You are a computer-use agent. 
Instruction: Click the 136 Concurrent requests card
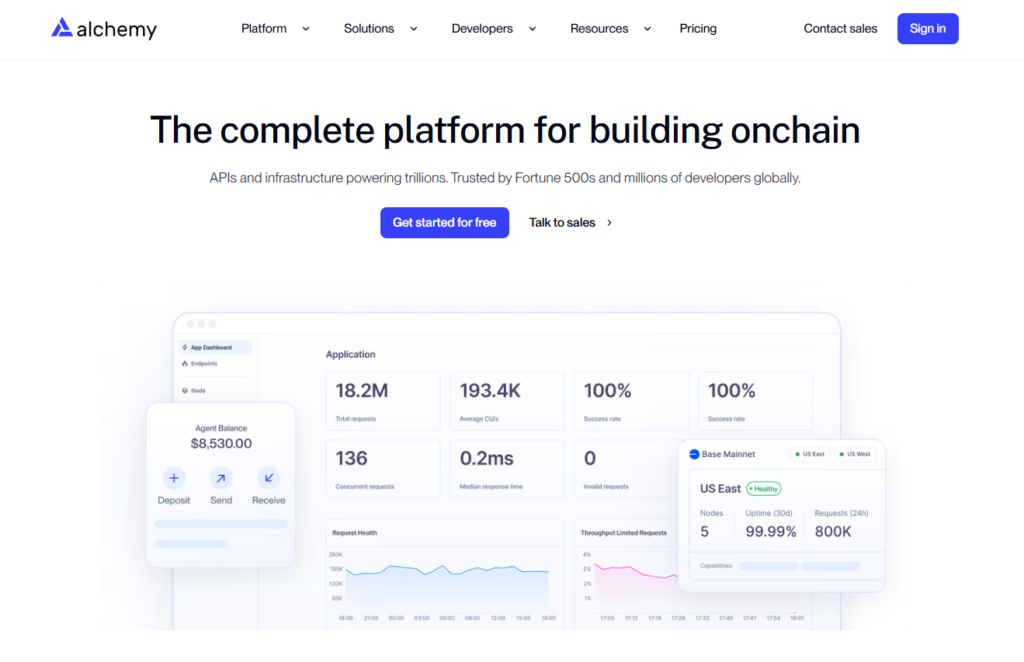click(383, 469)
